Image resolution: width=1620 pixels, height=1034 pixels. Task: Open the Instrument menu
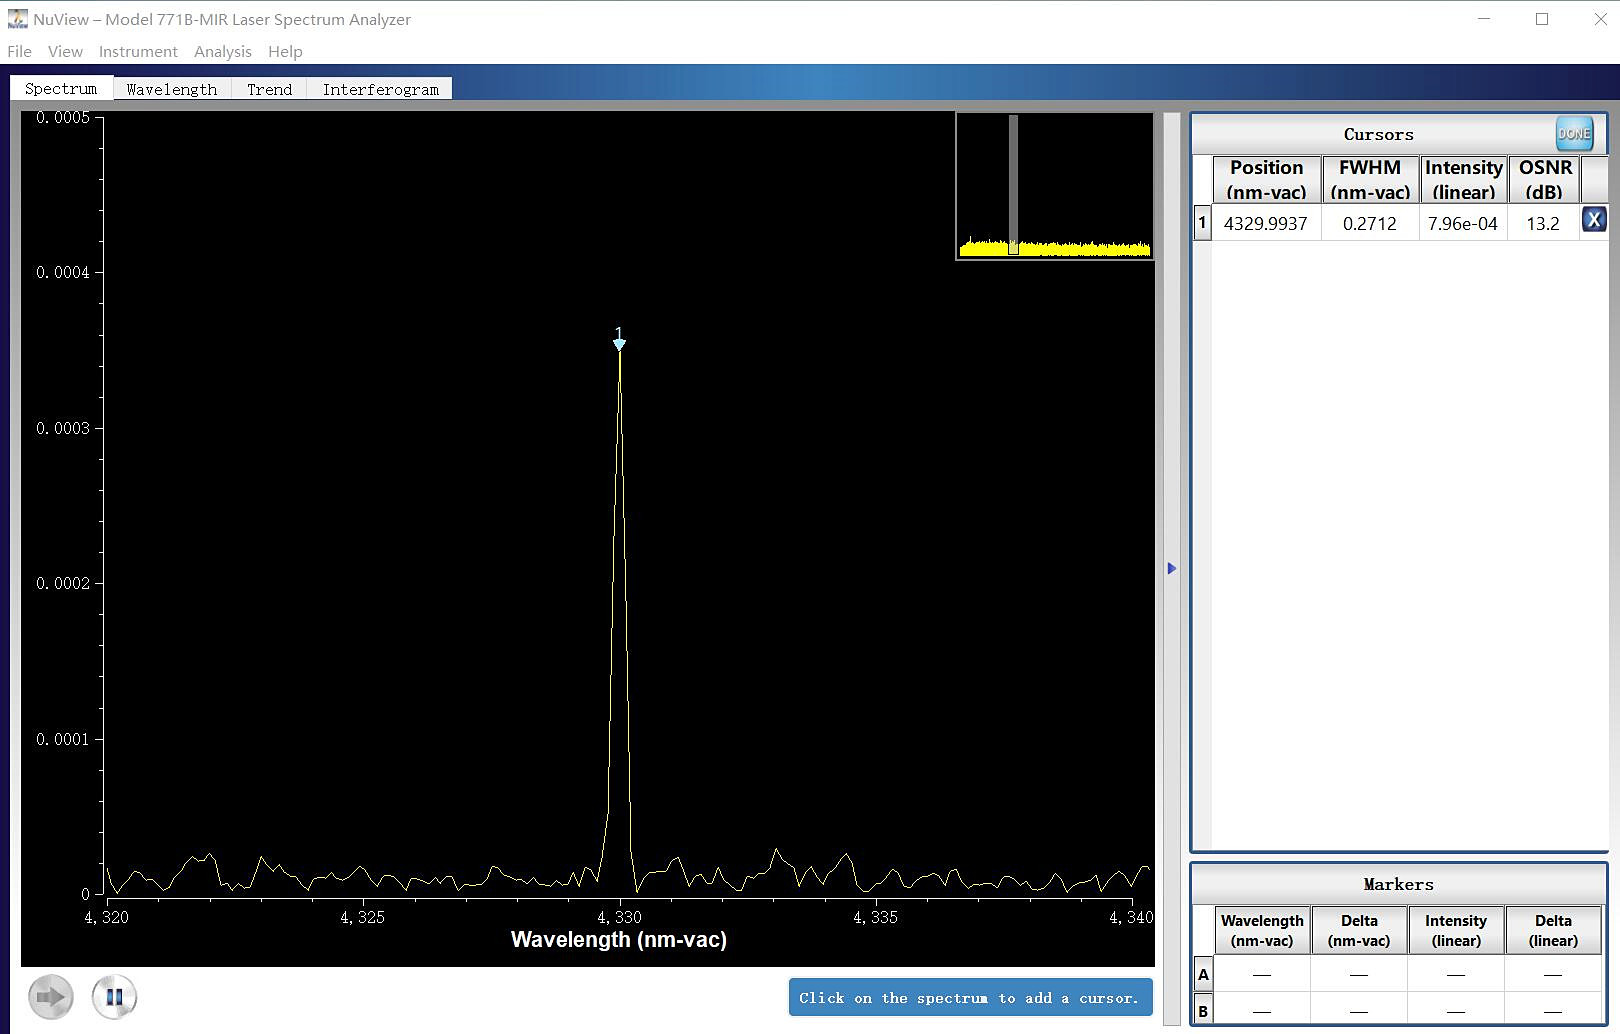point(138,51)
